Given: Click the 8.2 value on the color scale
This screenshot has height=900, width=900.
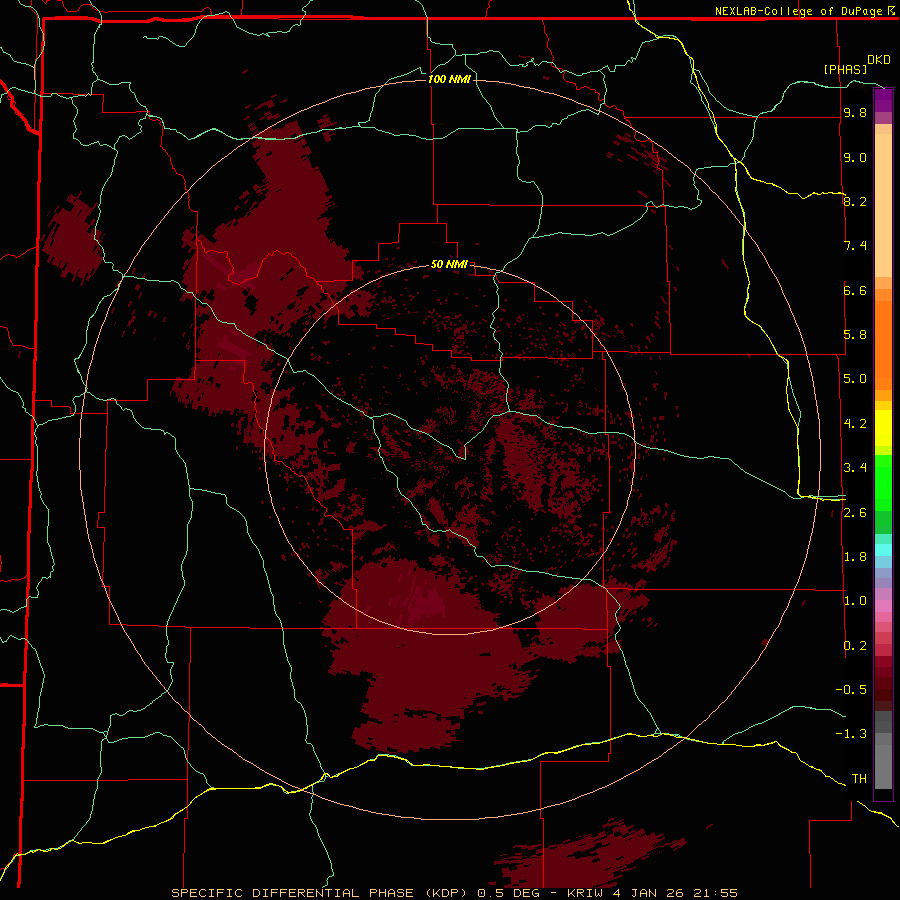Looking at the screenshot, I should pyautogui.click(x=855, y=201).
